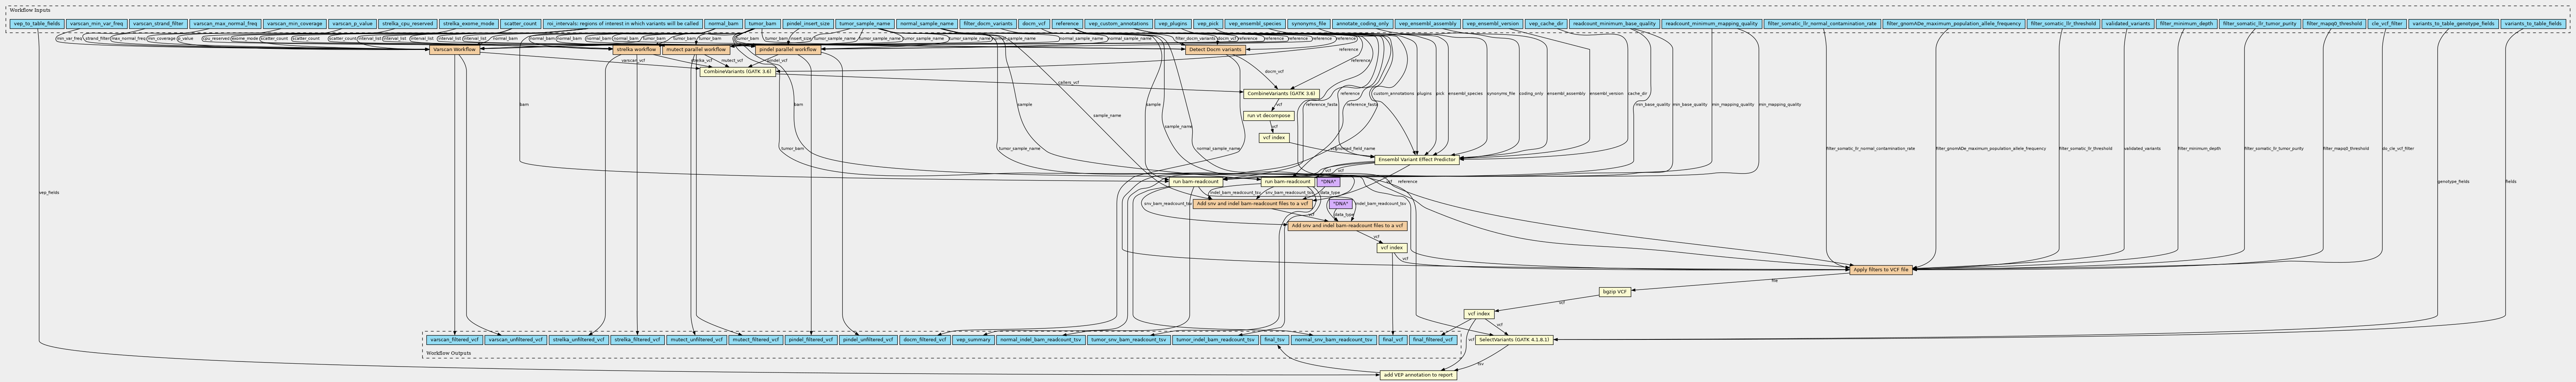Select the normal_sample_name input node

pos(927,23)
